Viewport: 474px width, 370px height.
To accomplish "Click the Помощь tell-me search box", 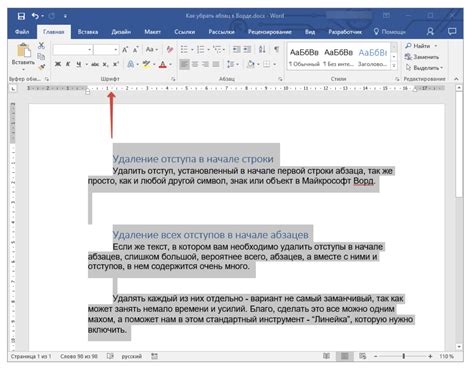I will [390, 32].
